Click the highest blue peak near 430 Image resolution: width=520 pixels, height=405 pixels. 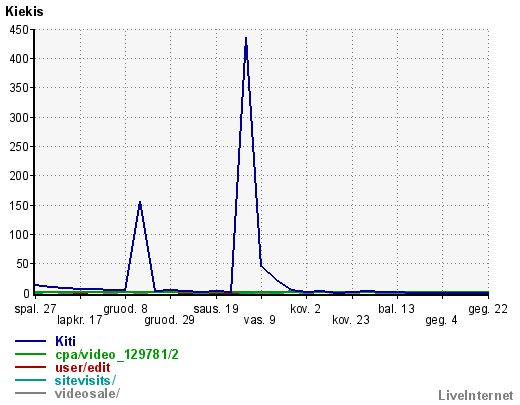tap(246, 38)
